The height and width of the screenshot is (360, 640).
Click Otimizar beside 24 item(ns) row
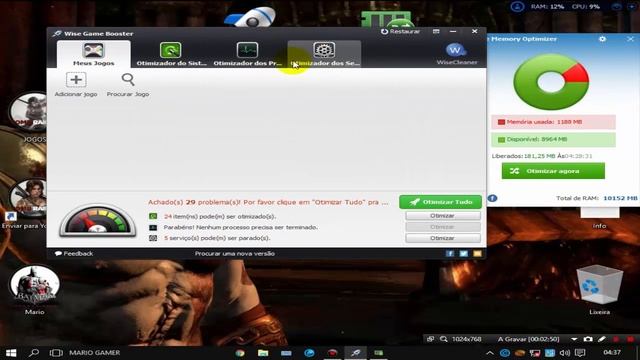point(443,216)
